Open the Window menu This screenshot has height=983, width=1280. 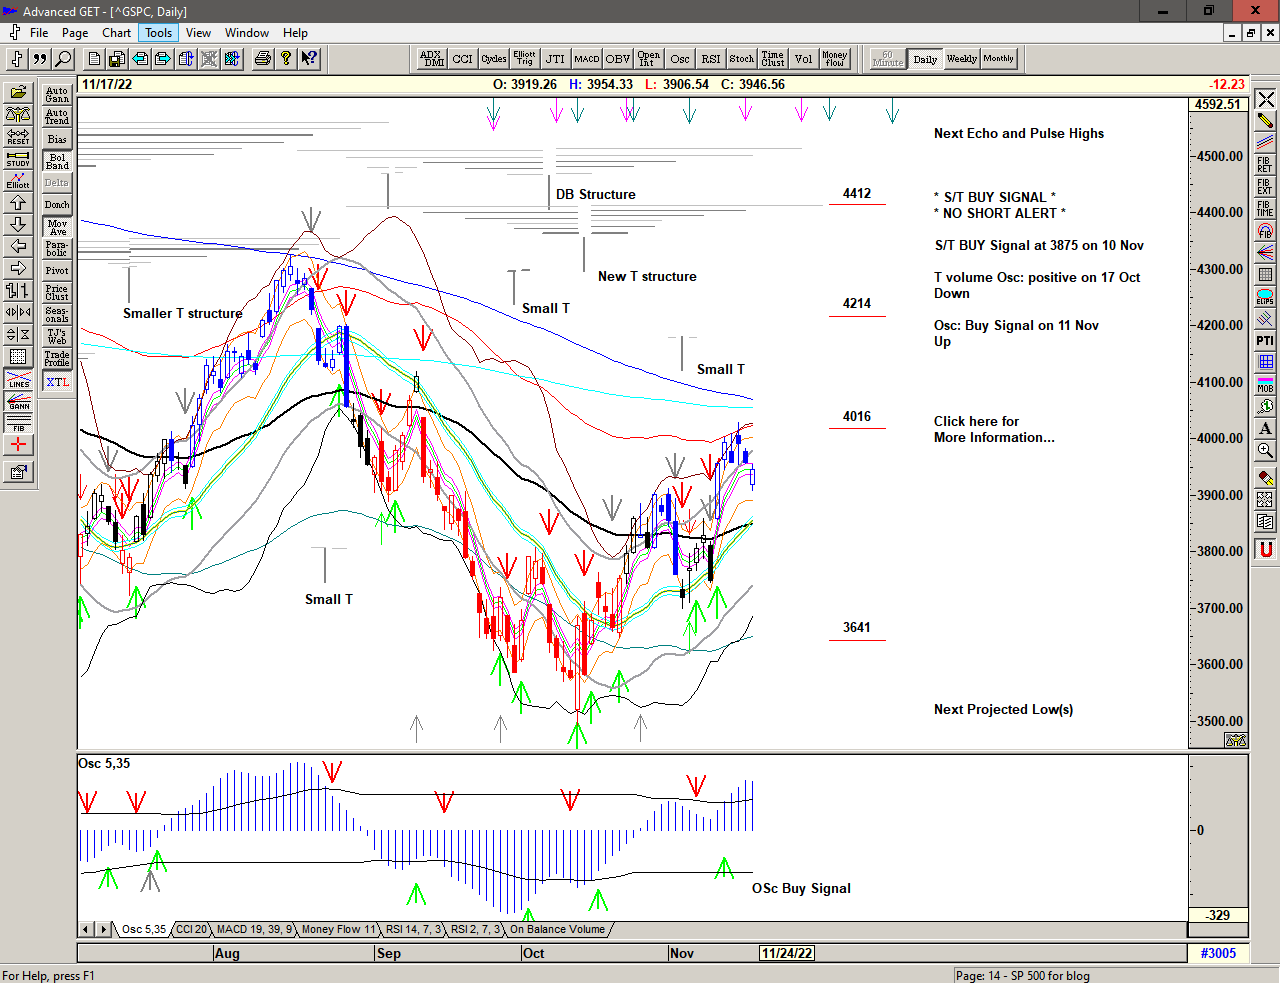246,33
